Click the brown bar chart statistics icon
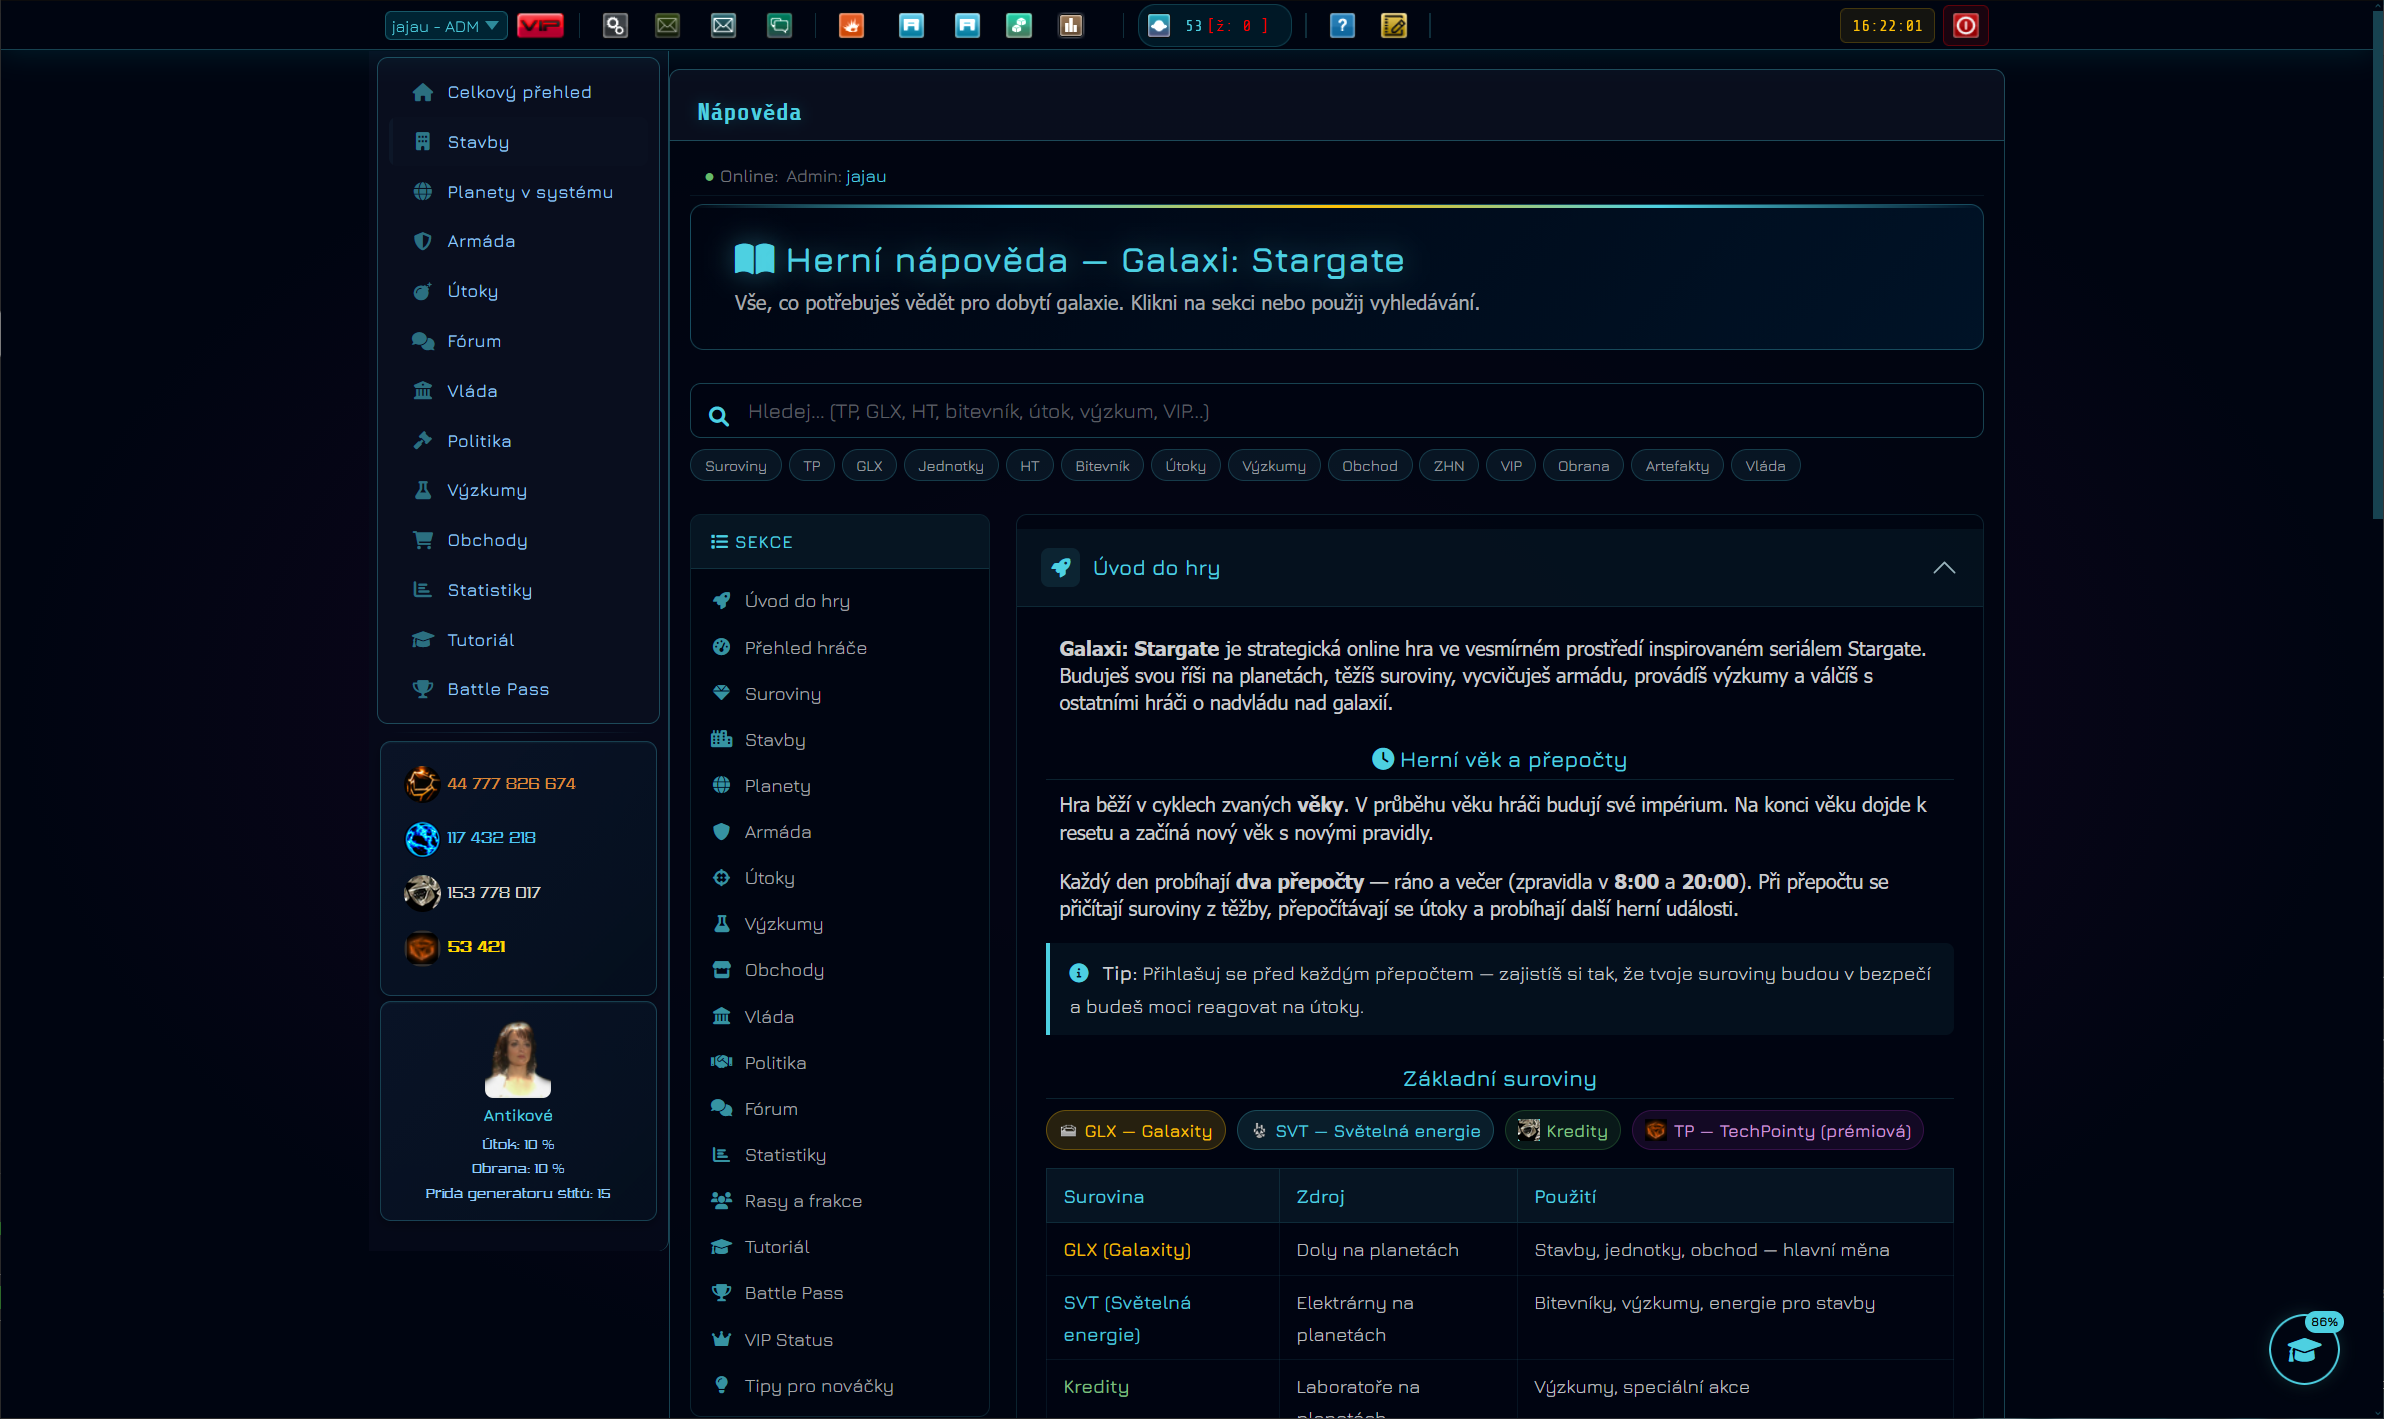This screenshot has width=2384, height=1419. (1071, 26)
